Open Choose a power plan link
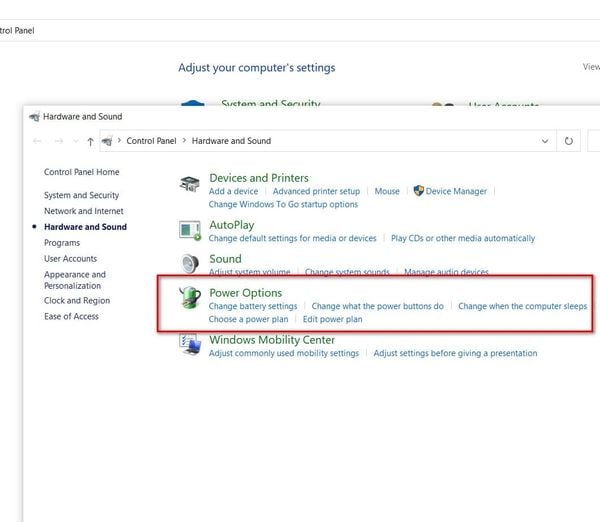This screenshot has width=600, height=522. point(248,319)
